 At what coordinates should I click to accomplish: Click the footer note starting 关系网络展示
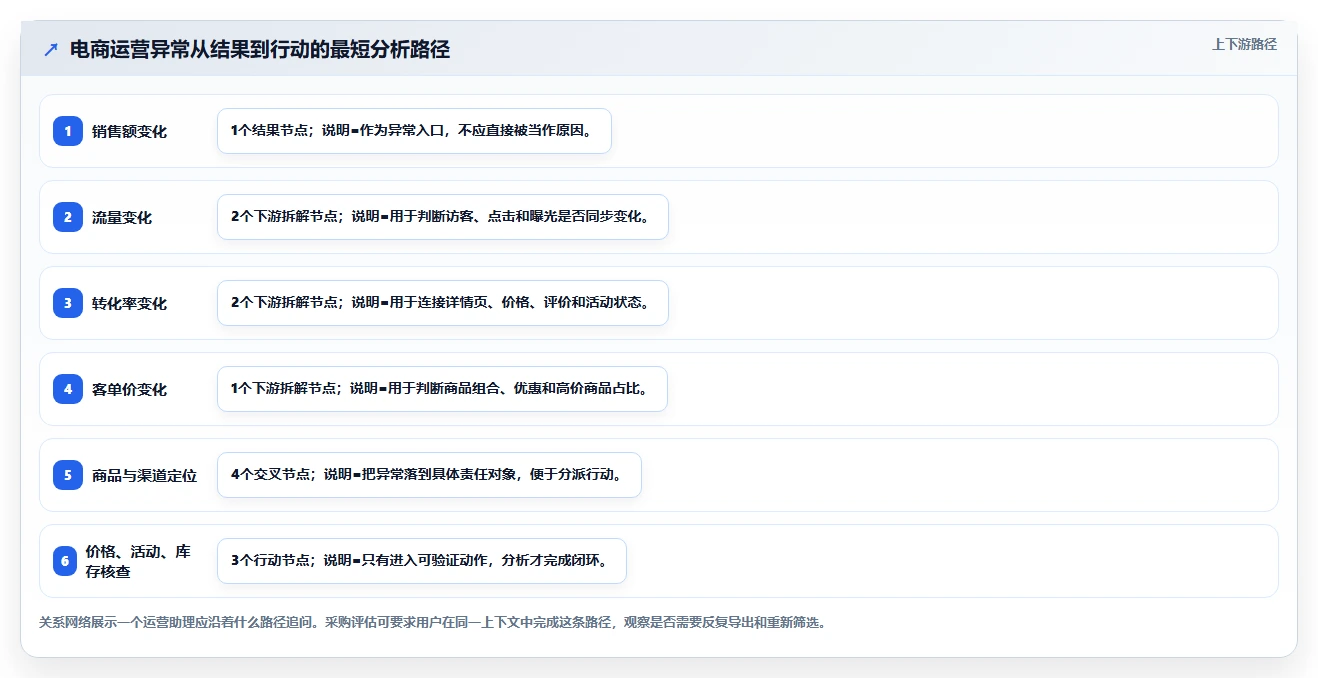(x=432, y=622)
